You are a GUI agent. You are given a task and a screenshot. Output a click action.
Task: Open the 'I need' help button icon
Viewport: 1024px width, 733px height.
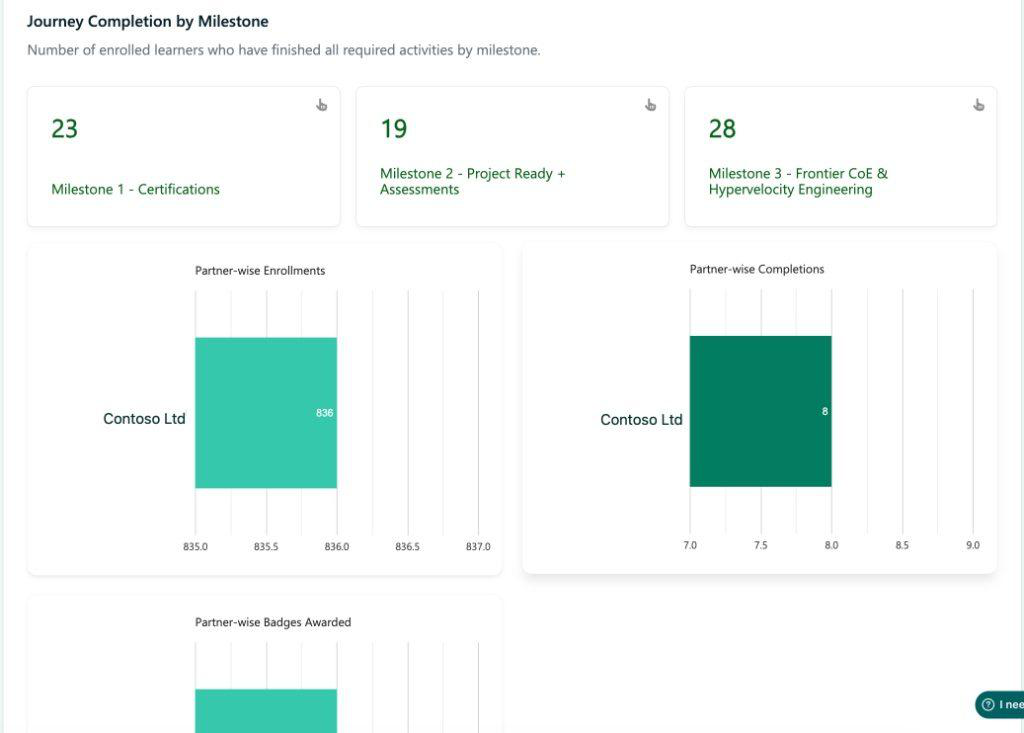[x=988, y=704]
